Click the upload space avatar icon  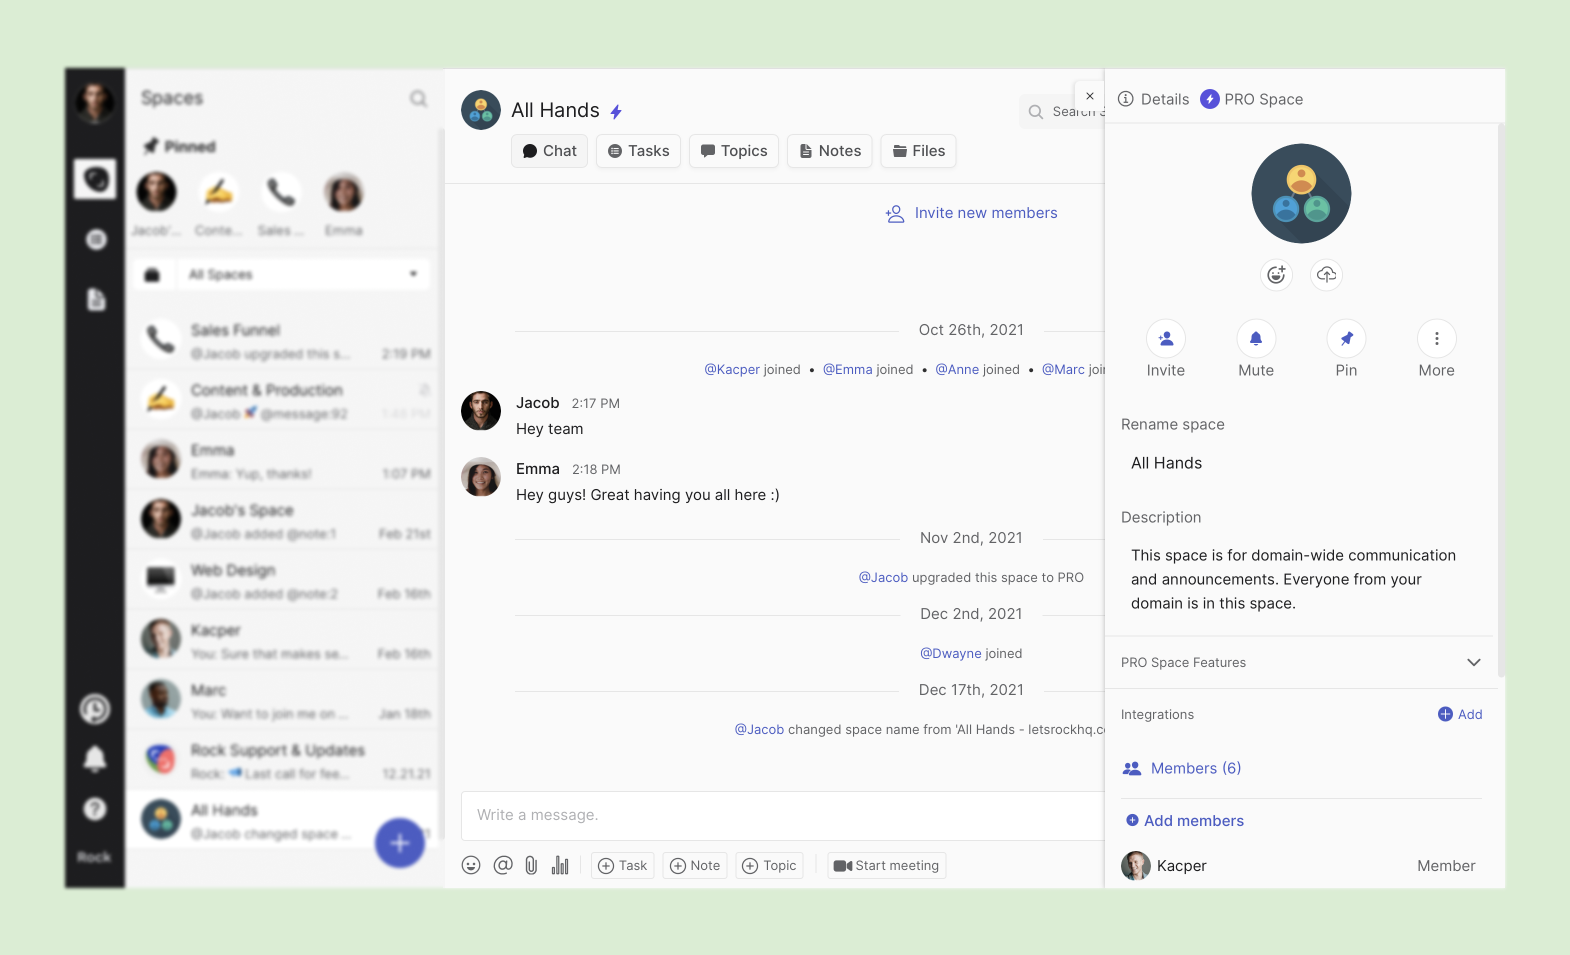pos(1326,274)
